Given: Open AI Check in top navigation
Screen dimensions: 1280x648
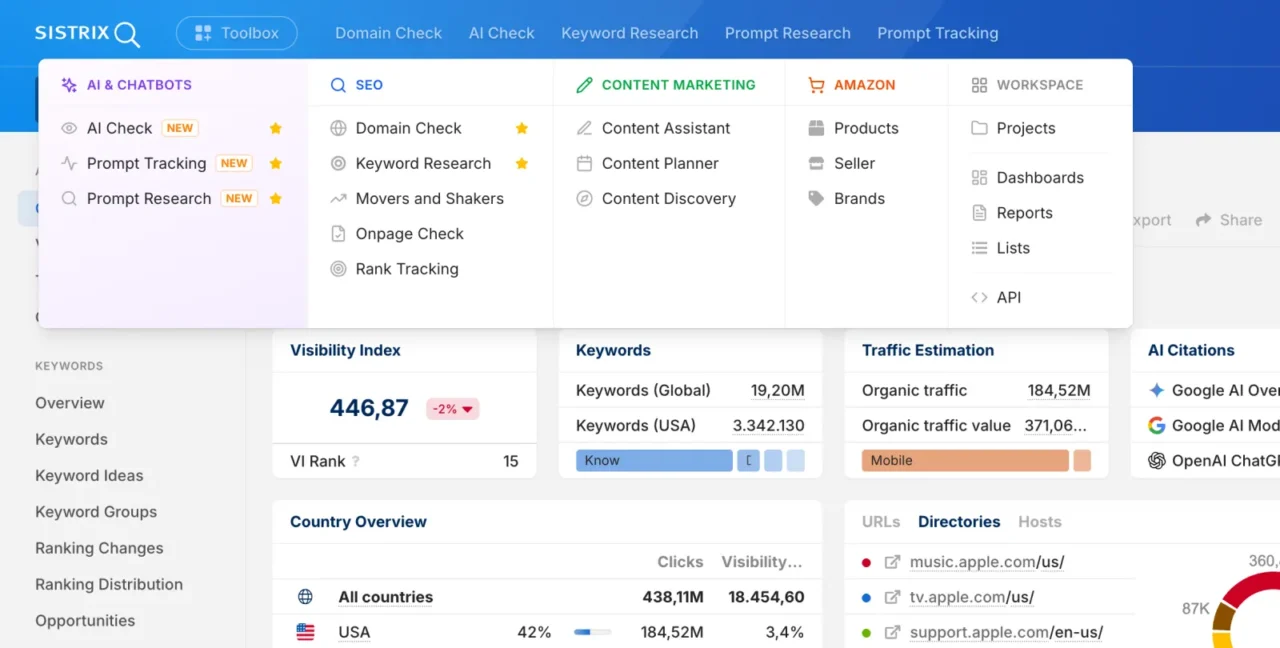Looking at the screenshot, I should pyautogui.click(x=502, y=33).
